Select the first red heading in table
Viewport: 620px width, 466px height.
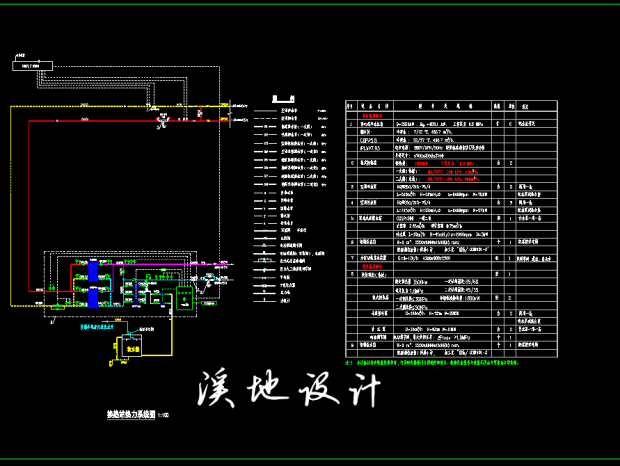378,115
